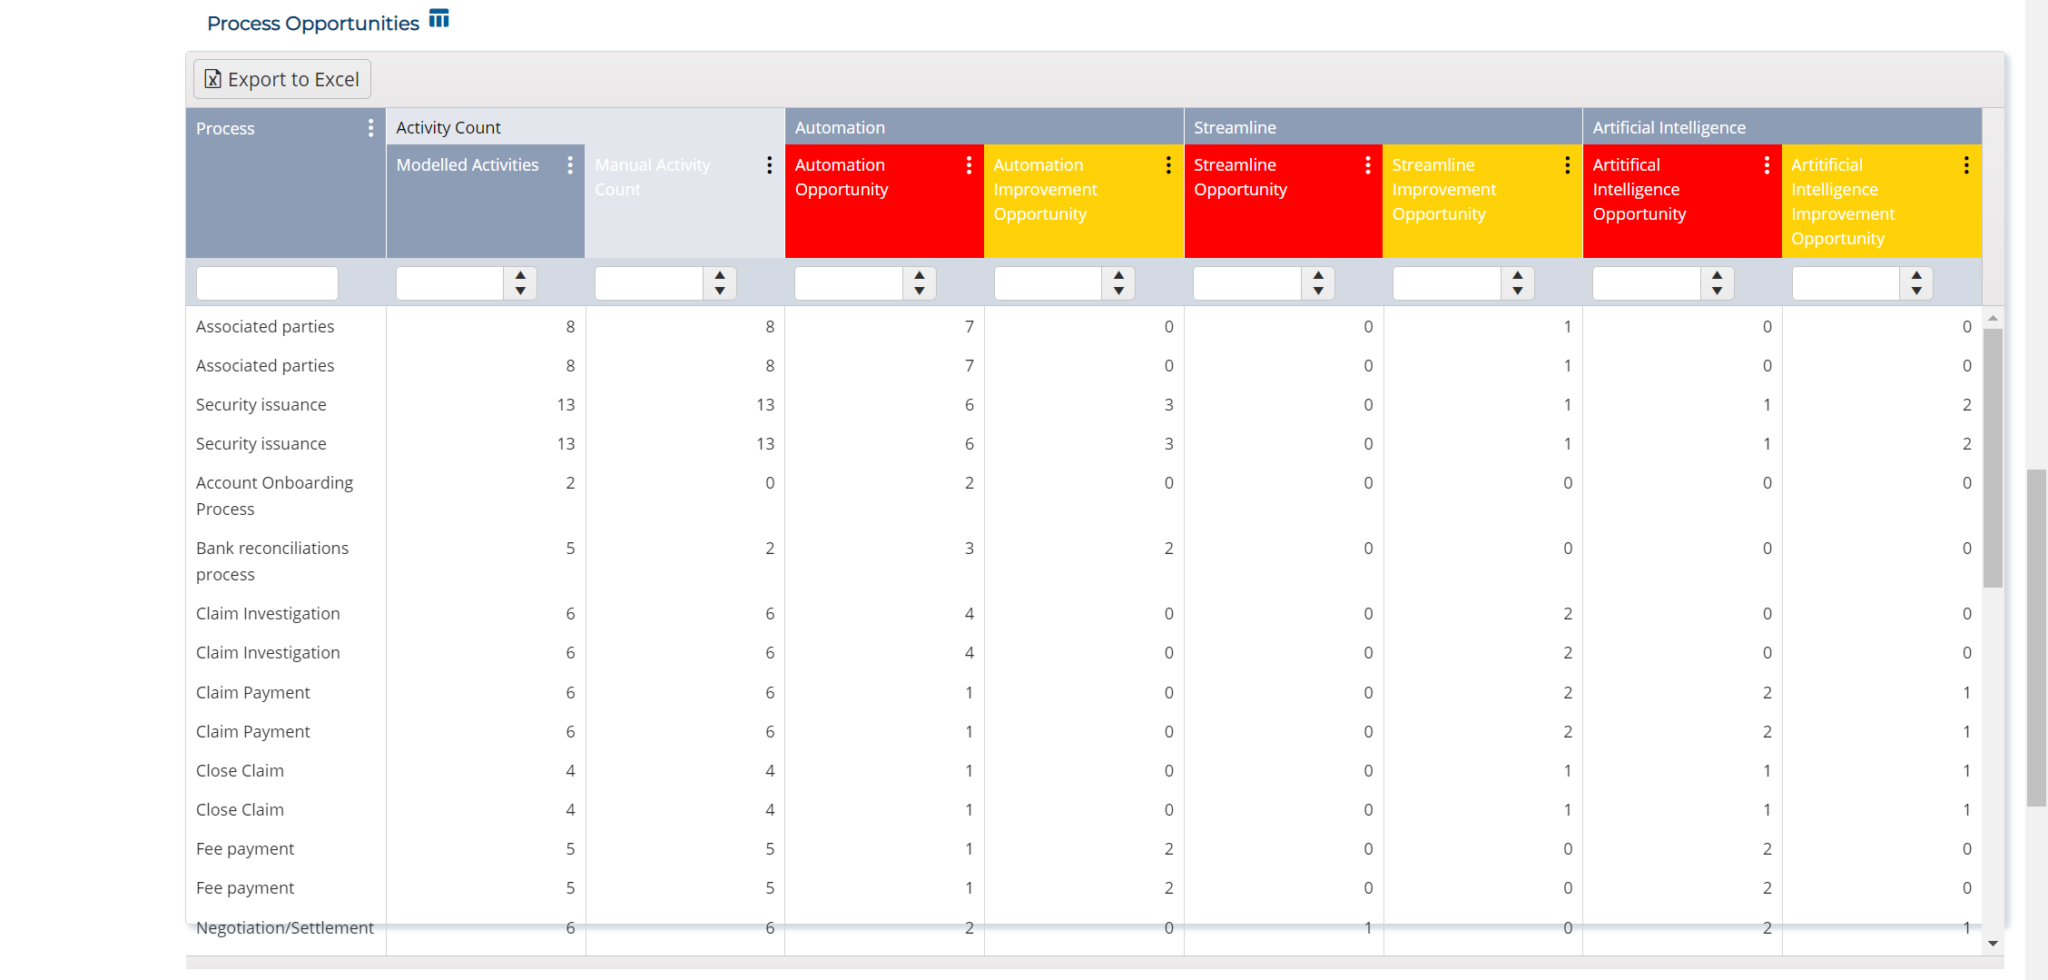The height and width of the screenshot is (980, 2048).
Task: Increment the Modelled Activities filter value
Action: pos(520,277)
